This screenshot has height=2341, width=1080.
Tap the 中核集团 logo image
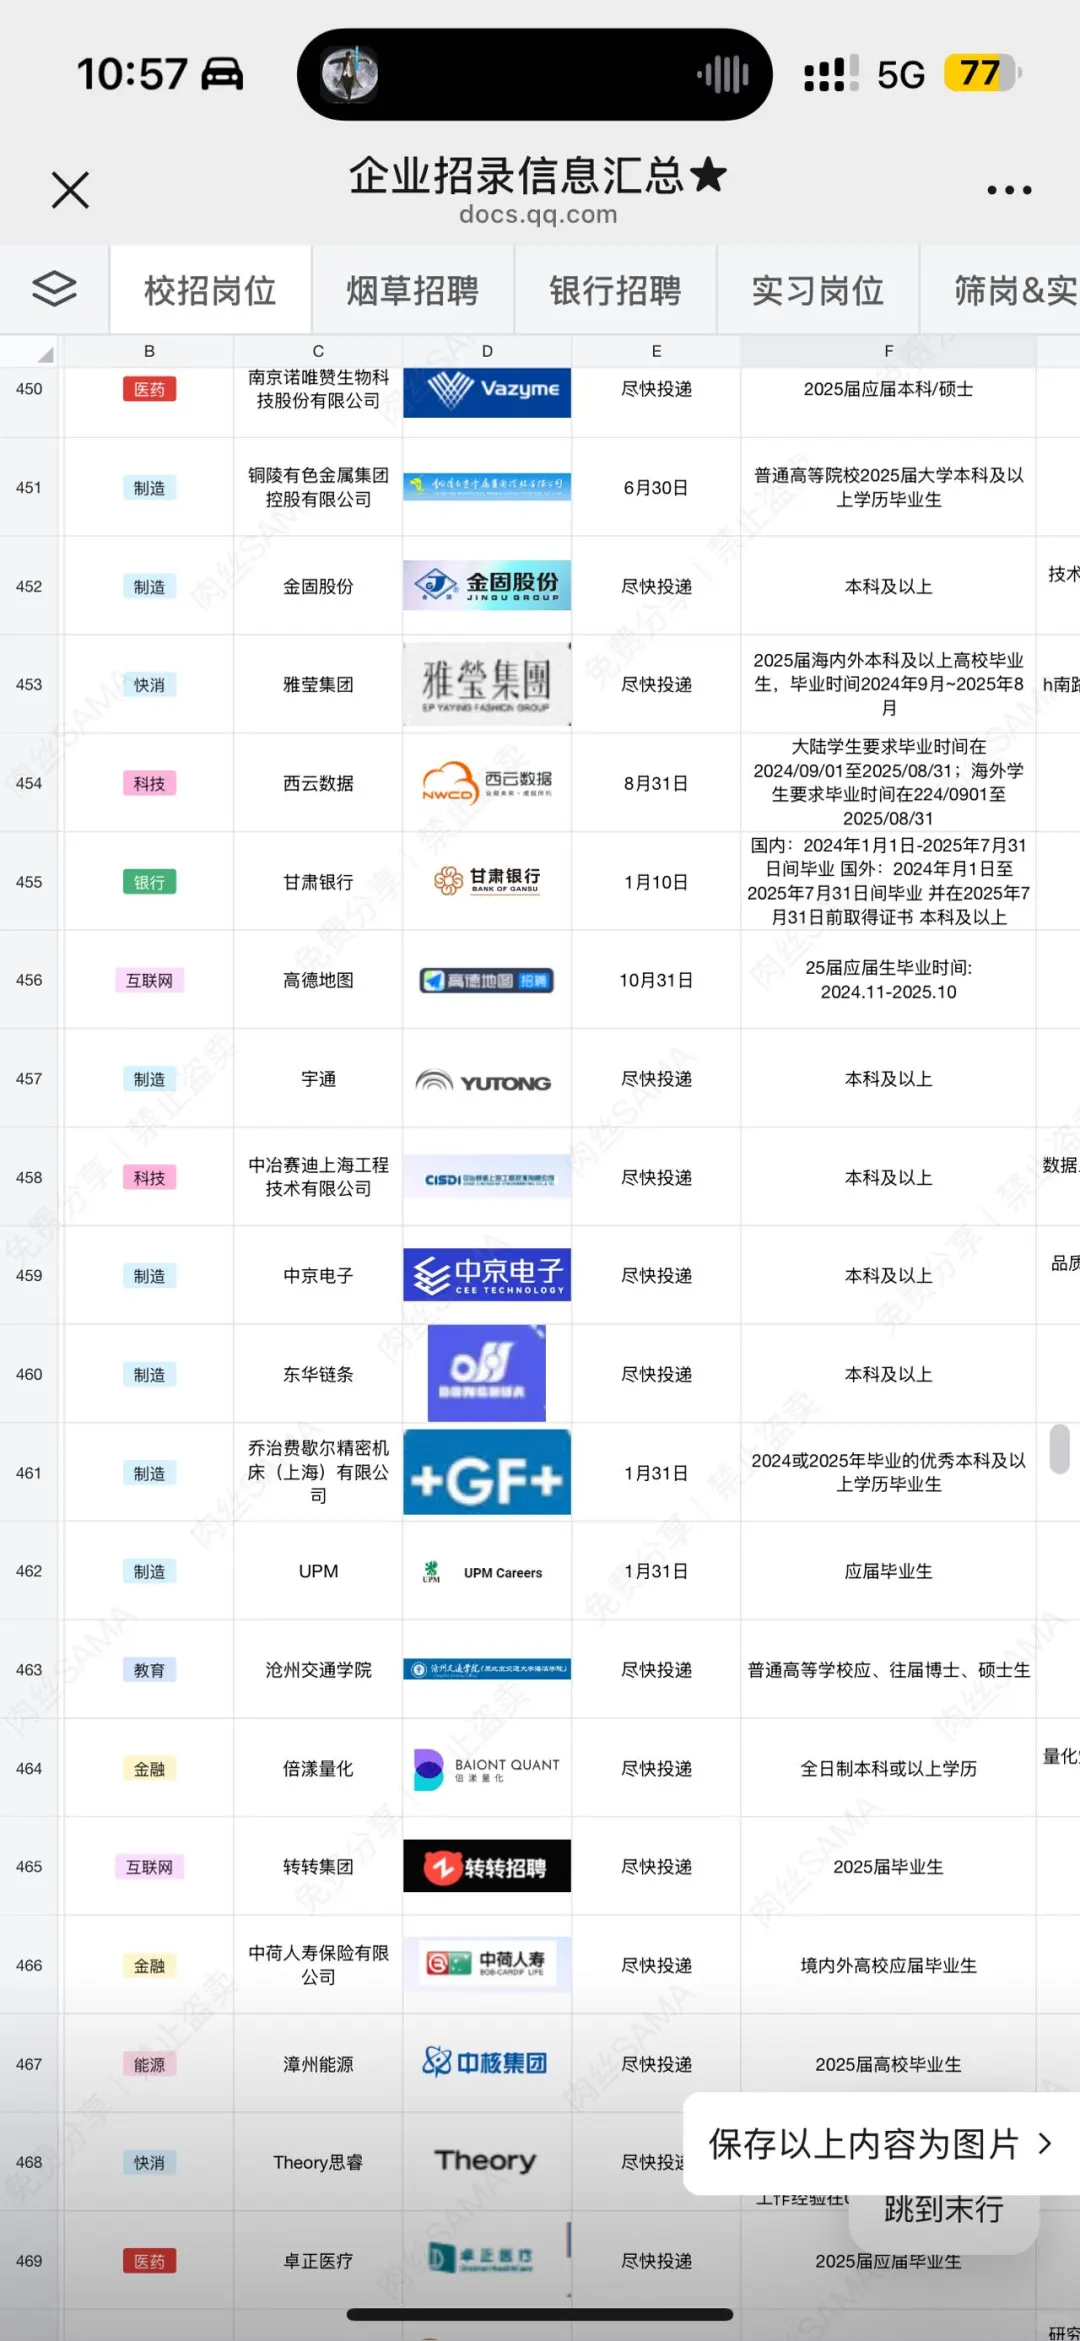(485, 2062)
